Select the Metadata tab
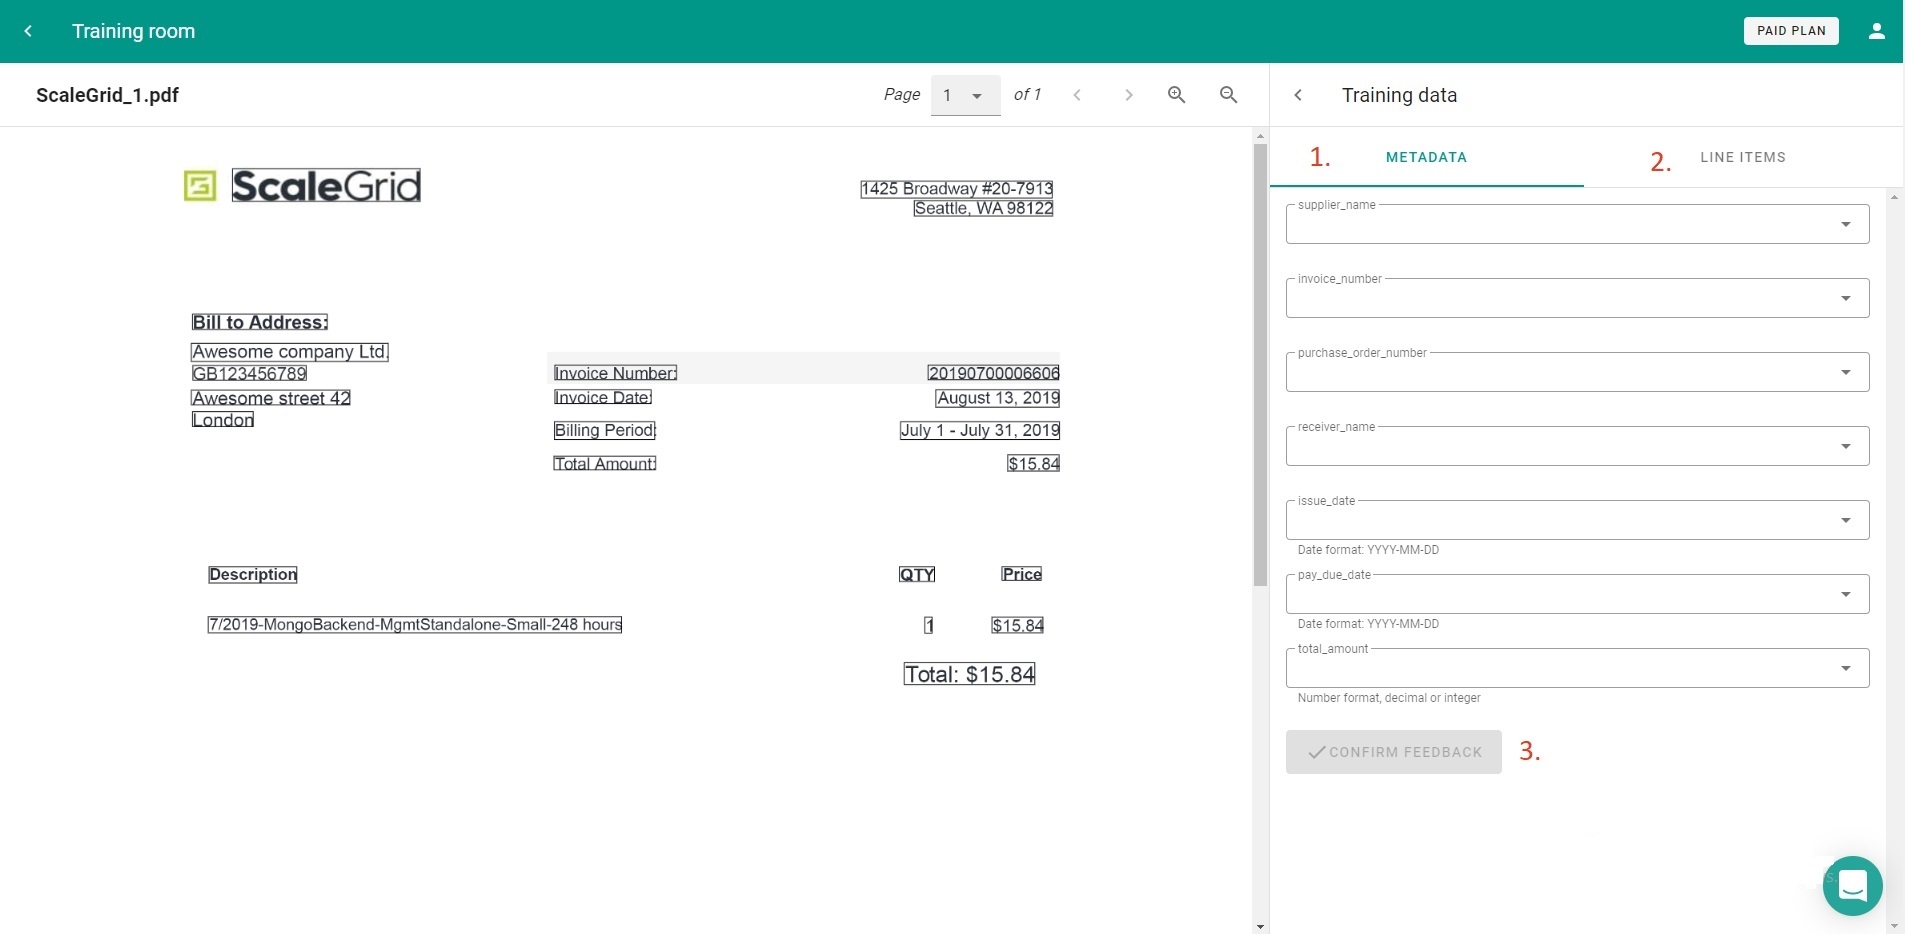Image resolution: width=1905 pixels, height=934 pixels. pos(1426,157)
